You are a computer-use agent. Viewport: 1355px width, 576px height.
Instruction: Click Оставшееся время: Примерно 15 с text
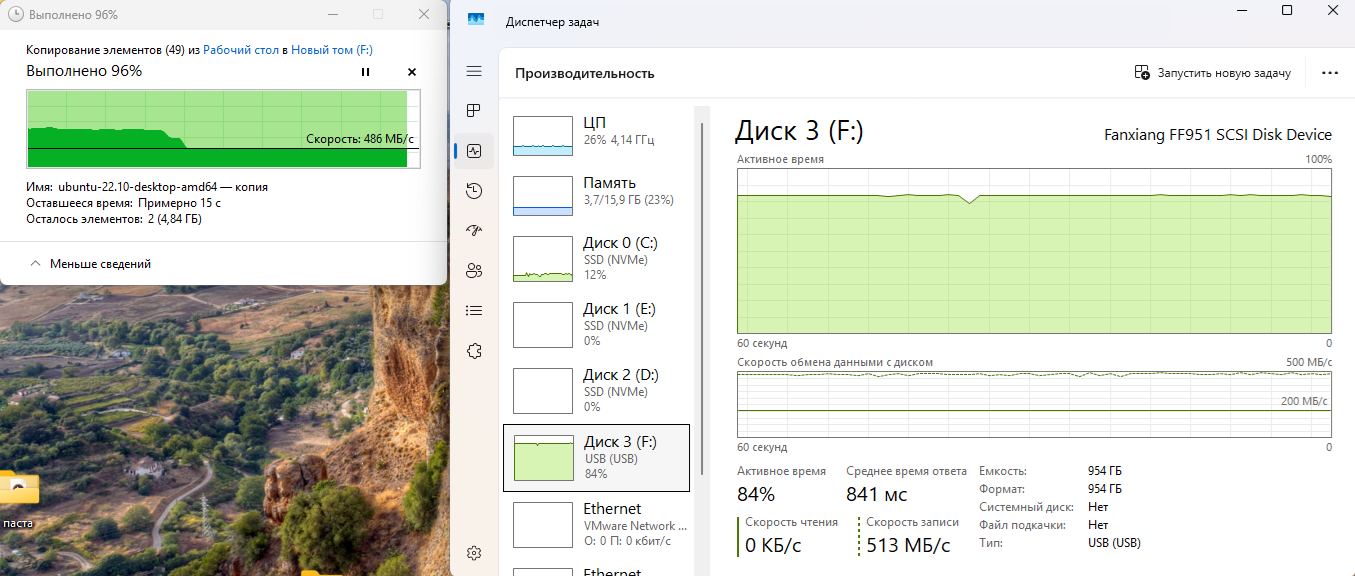[124, 203]
